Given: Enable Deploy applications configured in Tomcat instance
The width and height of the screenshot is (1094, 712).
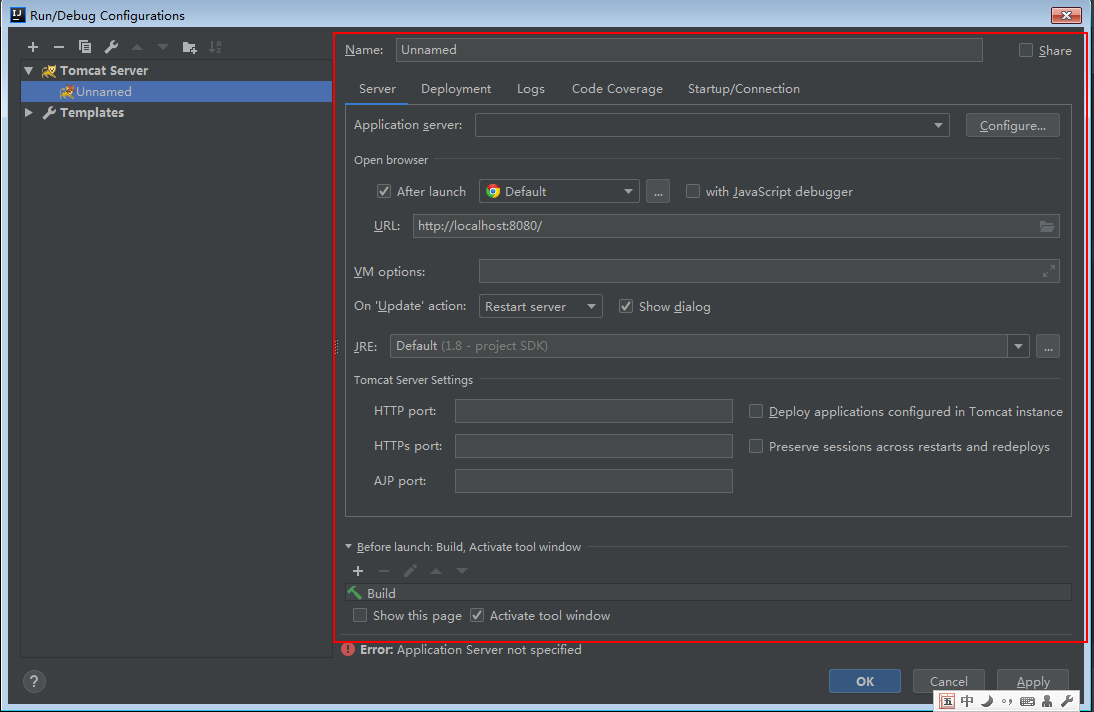Looking at the screenshot, I should point(756,411).
